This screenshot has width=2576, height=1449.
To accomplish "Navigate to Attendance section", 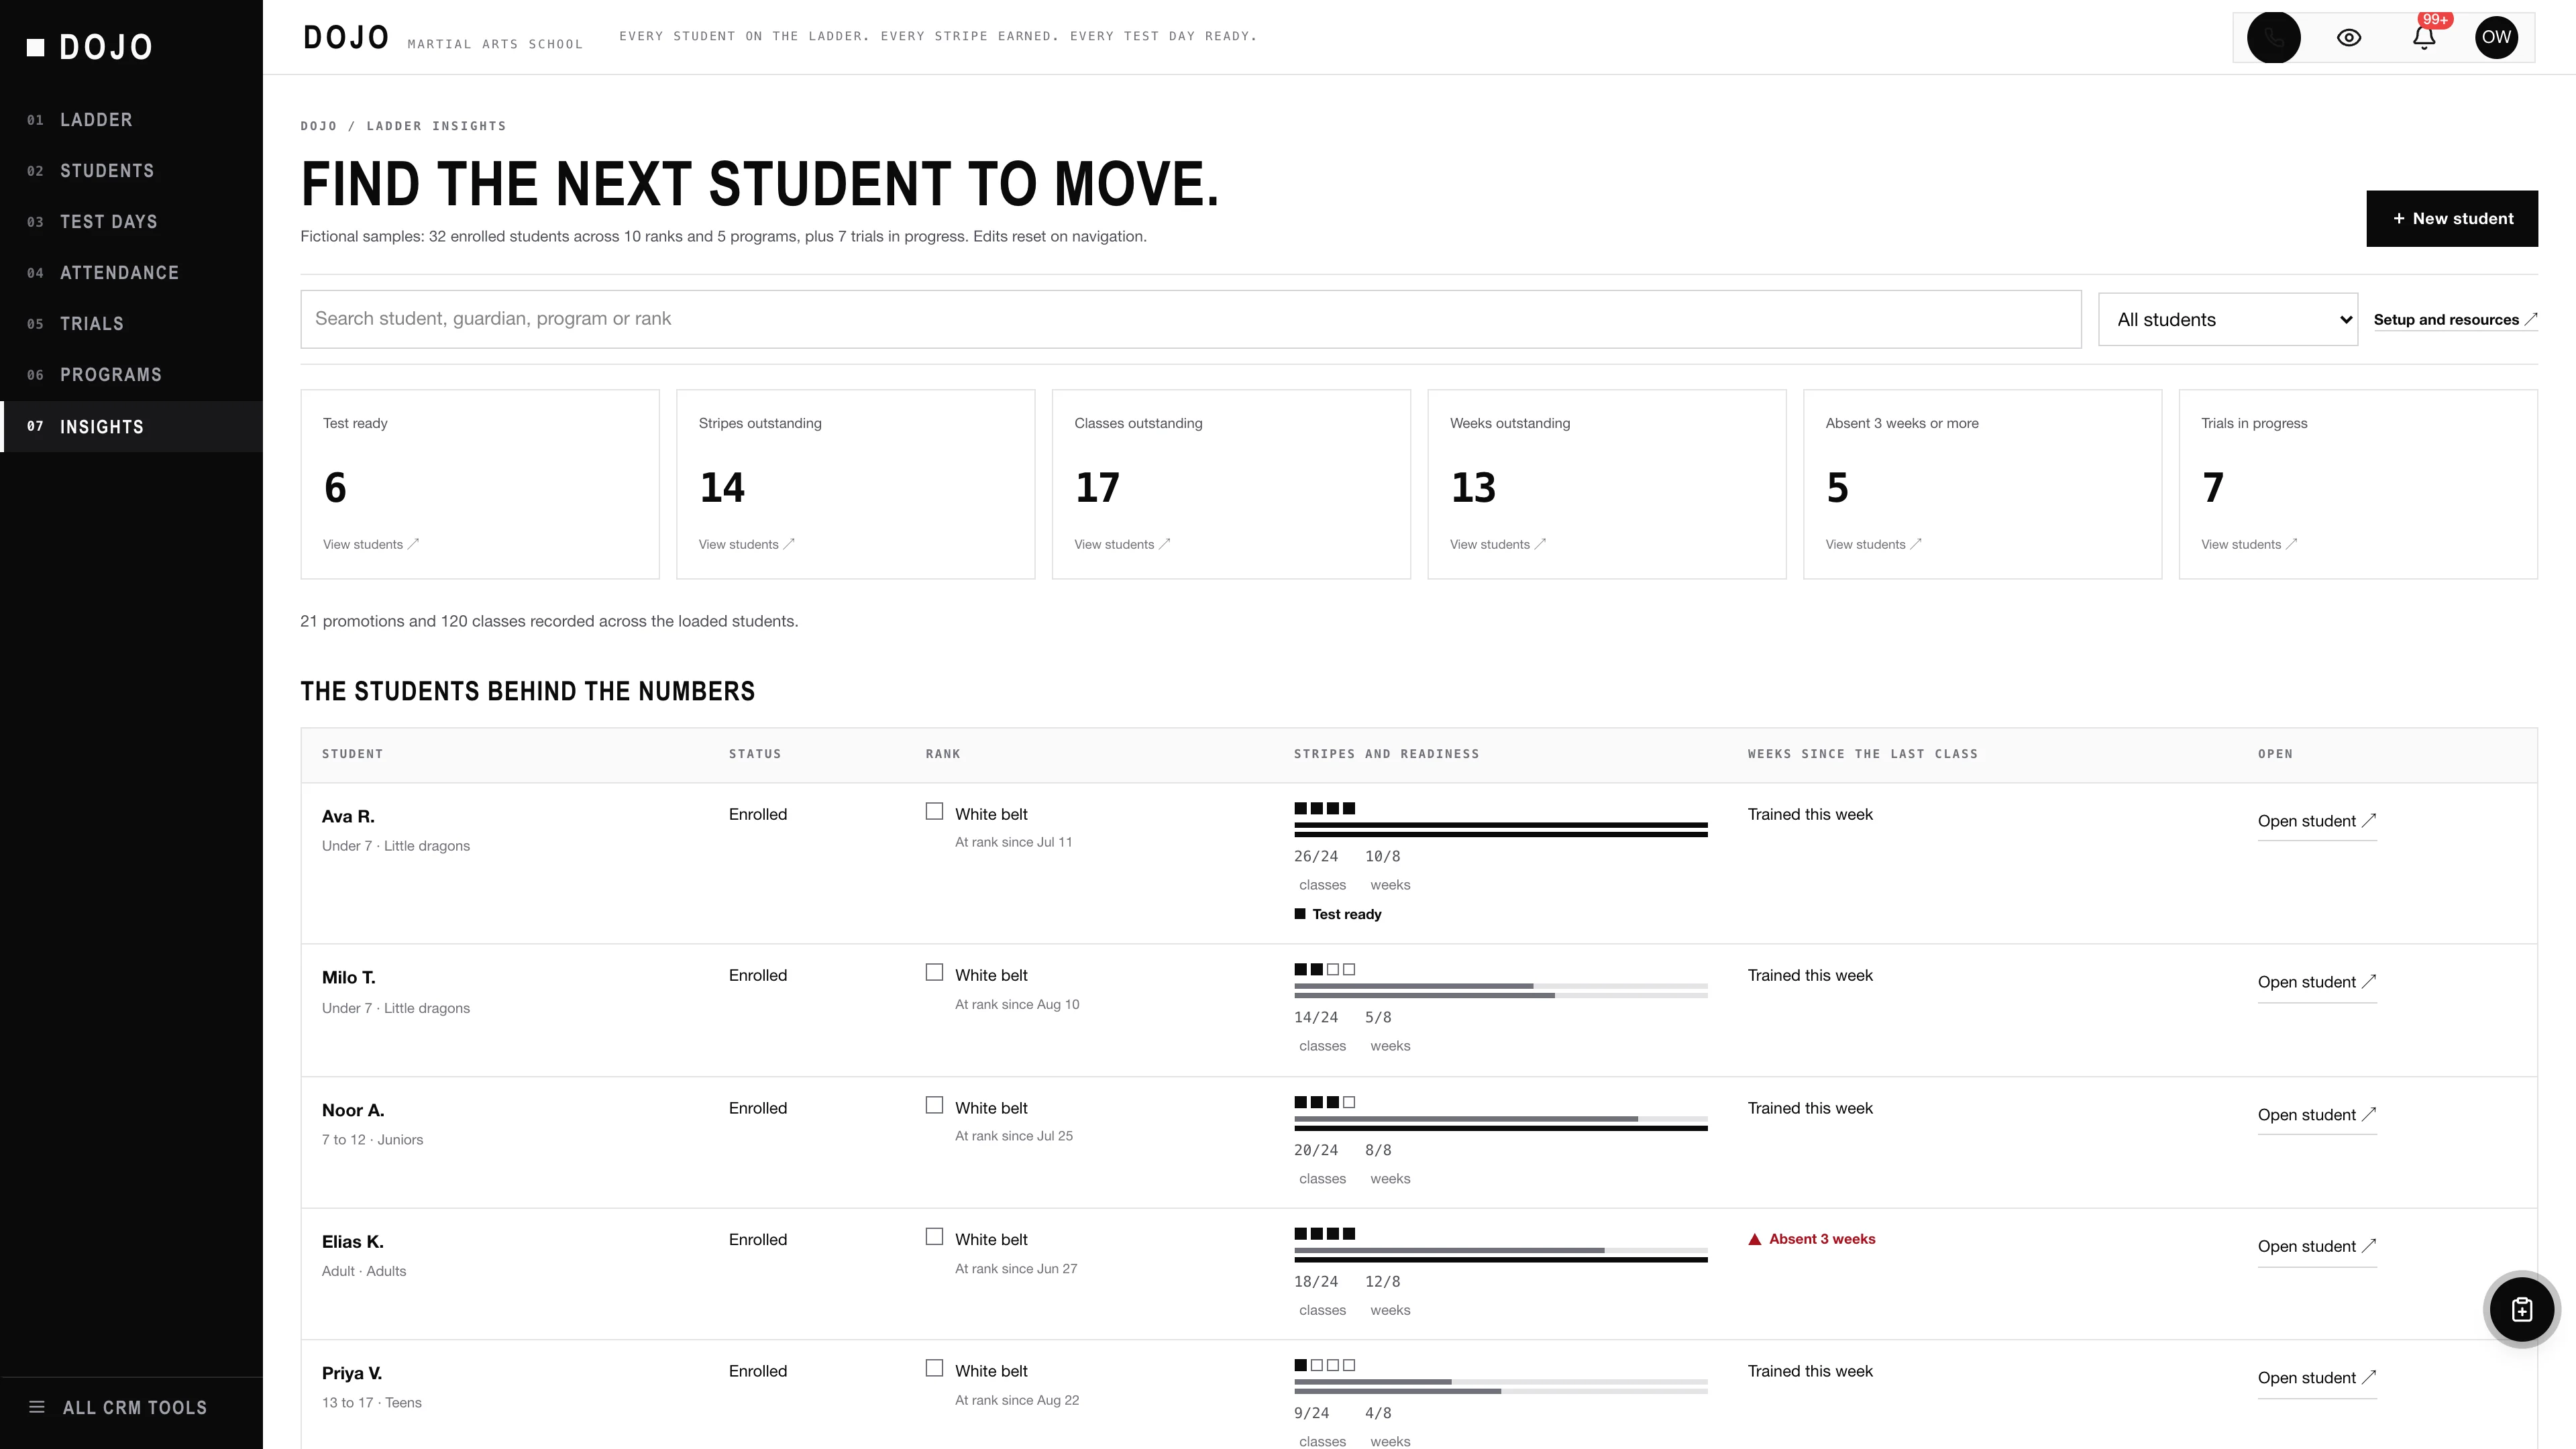I will pyautogui.click(x=131, y=273).
